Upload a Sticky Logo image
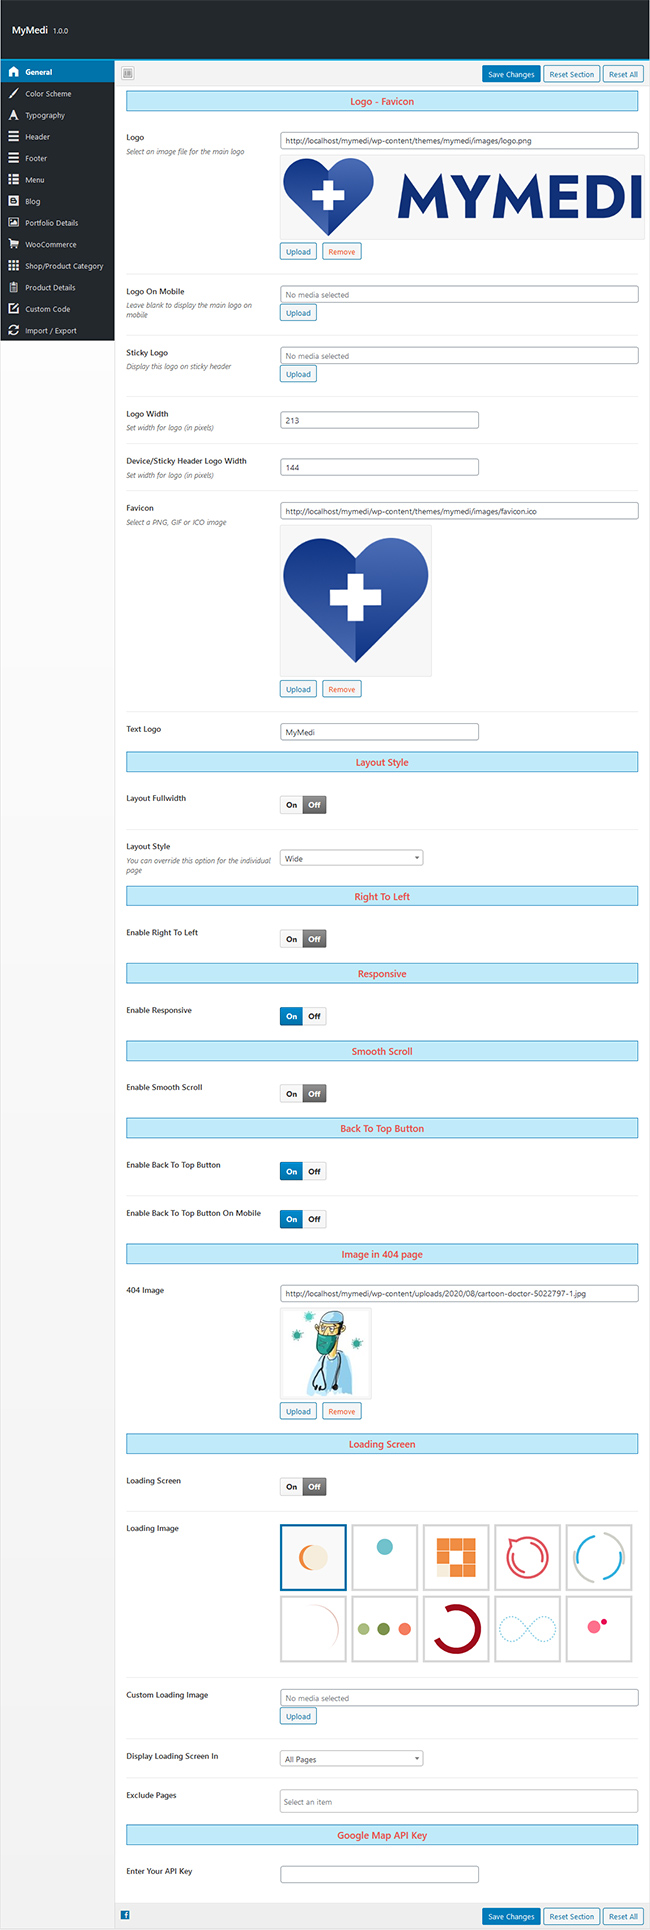This screenshot has width=650, height=1930. tap(298, 374)
